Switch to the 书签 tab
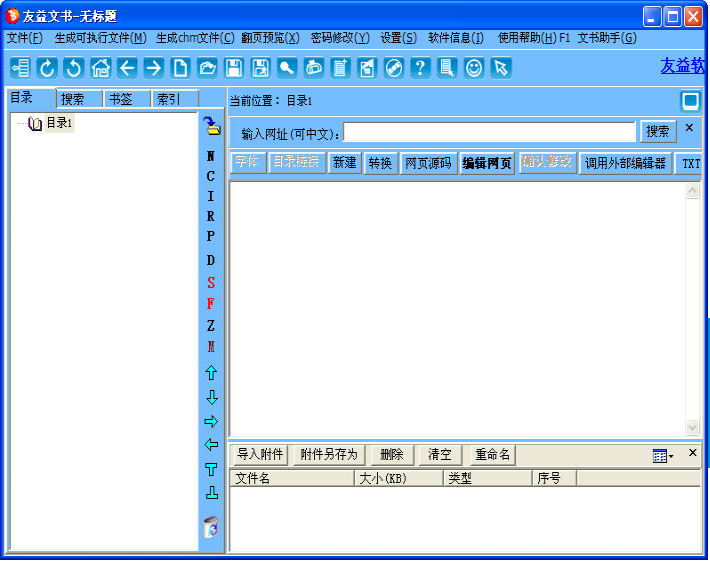This screenshot has width=710, height=561. [121, 99]
